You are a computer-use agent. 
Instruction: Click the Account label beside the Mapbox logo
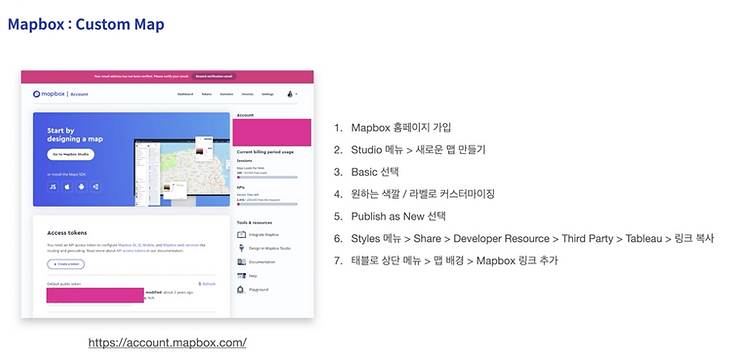79,94
